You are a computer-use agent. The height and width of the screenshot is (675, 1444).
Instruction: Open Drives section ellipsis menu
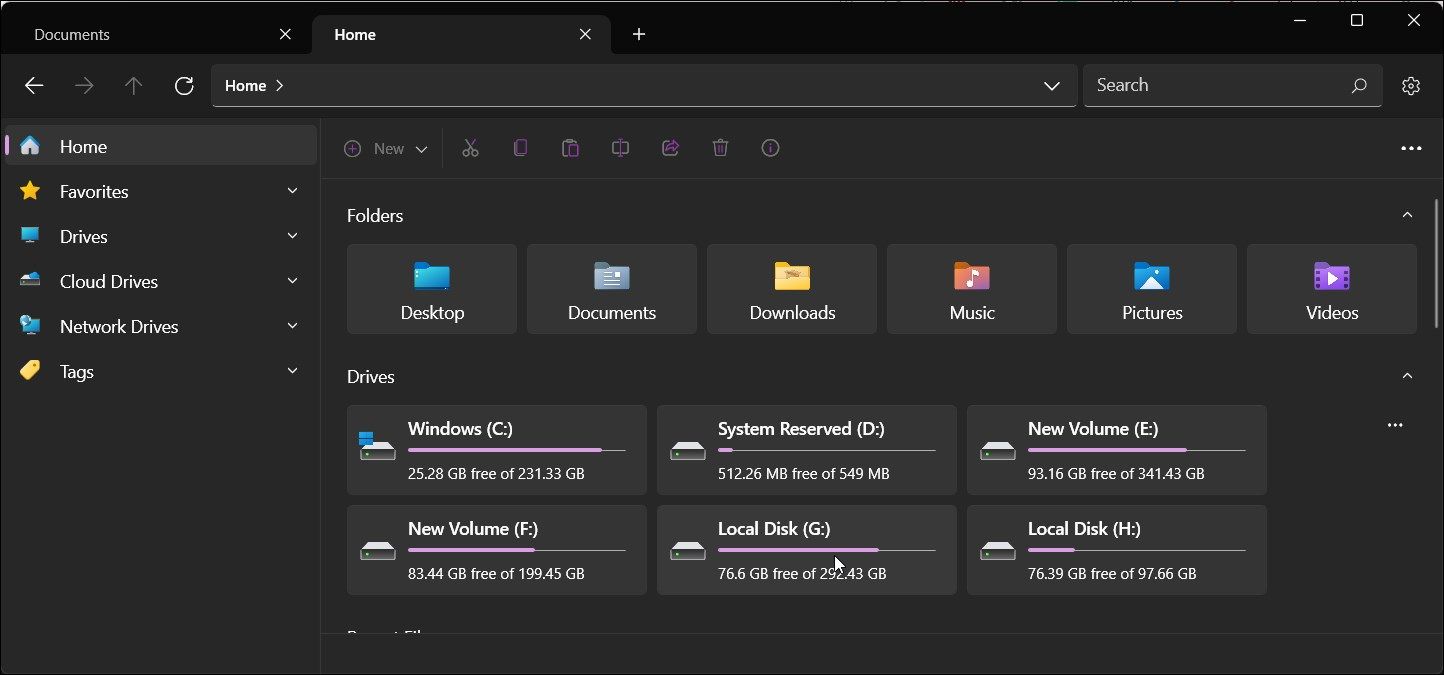tap(1395, 425)
